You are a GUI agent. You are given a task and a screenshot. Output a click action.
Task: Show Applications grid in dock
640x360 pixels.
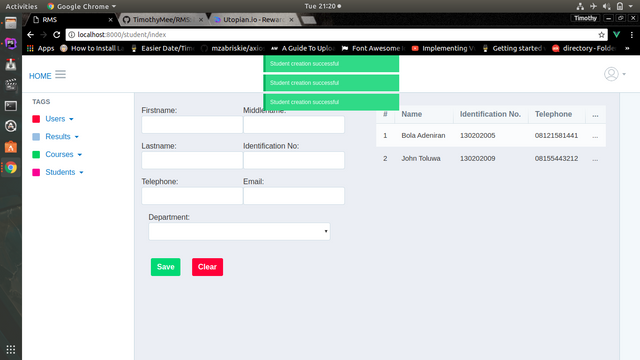coord(11,349)
